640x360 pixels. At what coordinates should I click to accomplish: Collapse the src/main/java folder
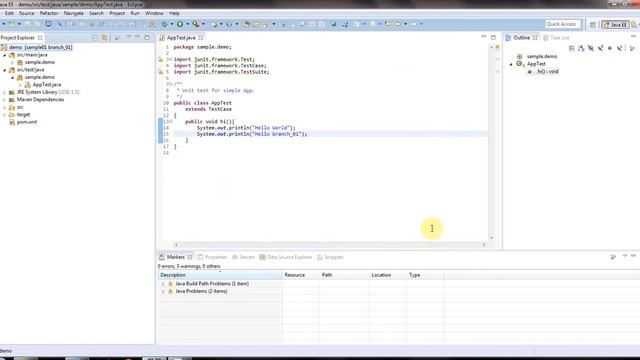[x=5, y=55]
